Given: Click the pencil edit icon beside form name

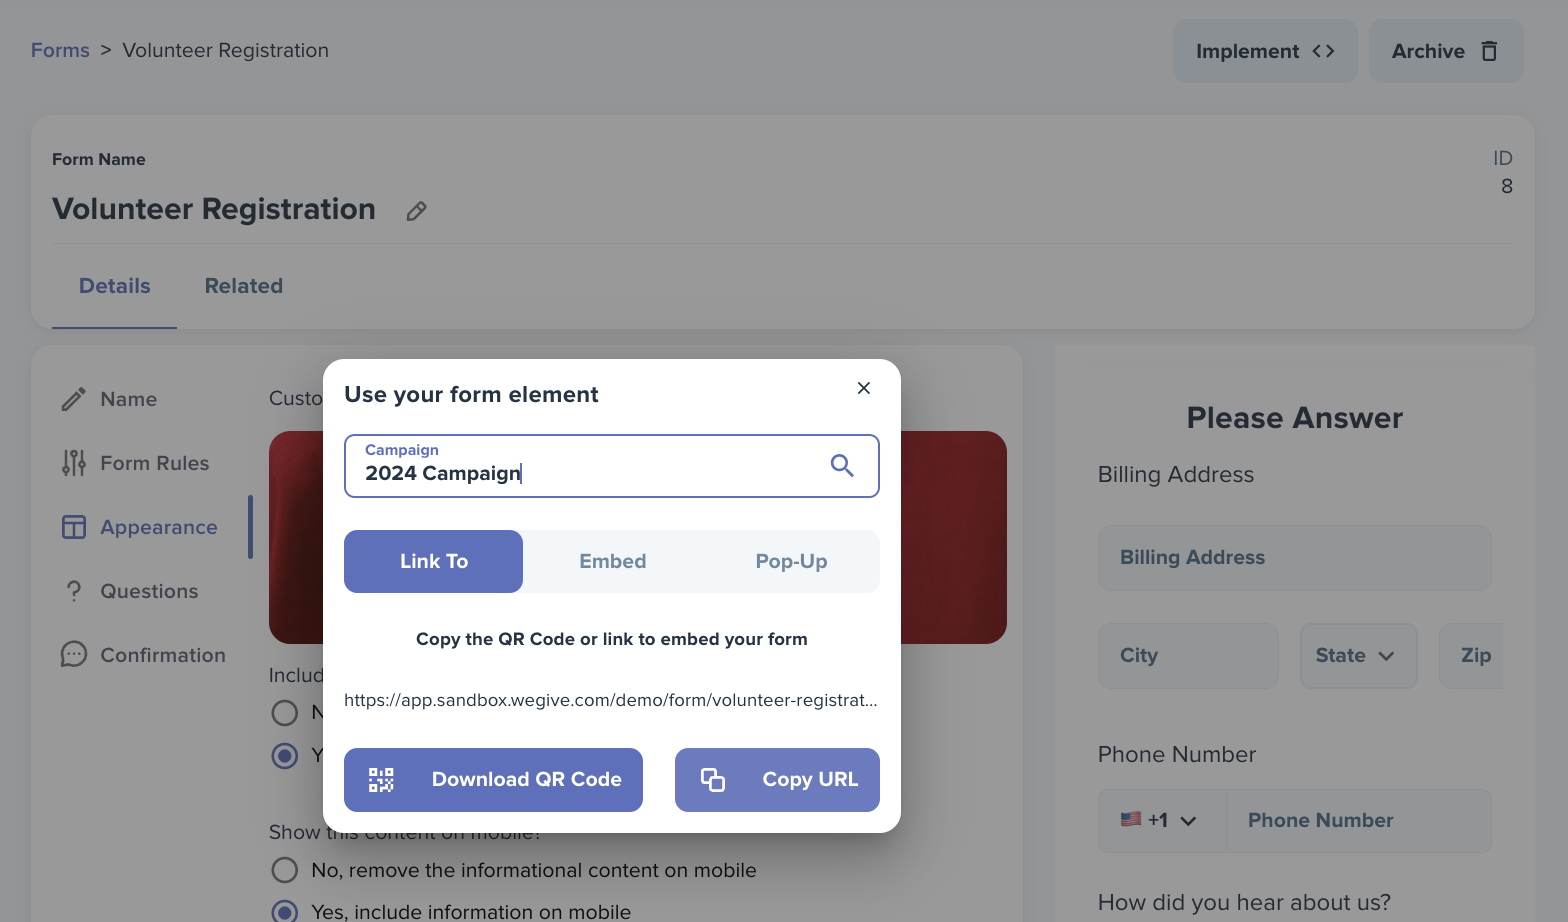Looking at the screenshot, I should pyautogui.click(x=417, y=211).
